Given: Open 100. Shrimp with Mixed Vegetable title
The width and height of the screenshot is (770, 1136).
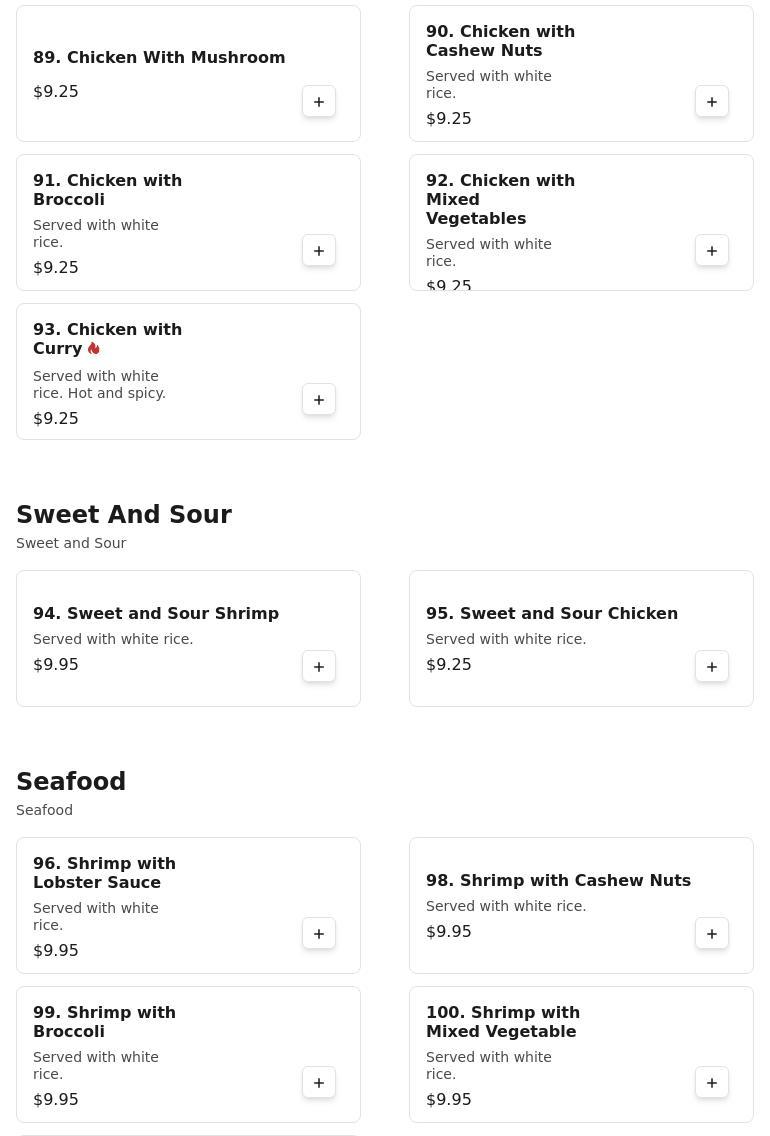Looking at the screenshot, I should click(x=503, y=1021).
